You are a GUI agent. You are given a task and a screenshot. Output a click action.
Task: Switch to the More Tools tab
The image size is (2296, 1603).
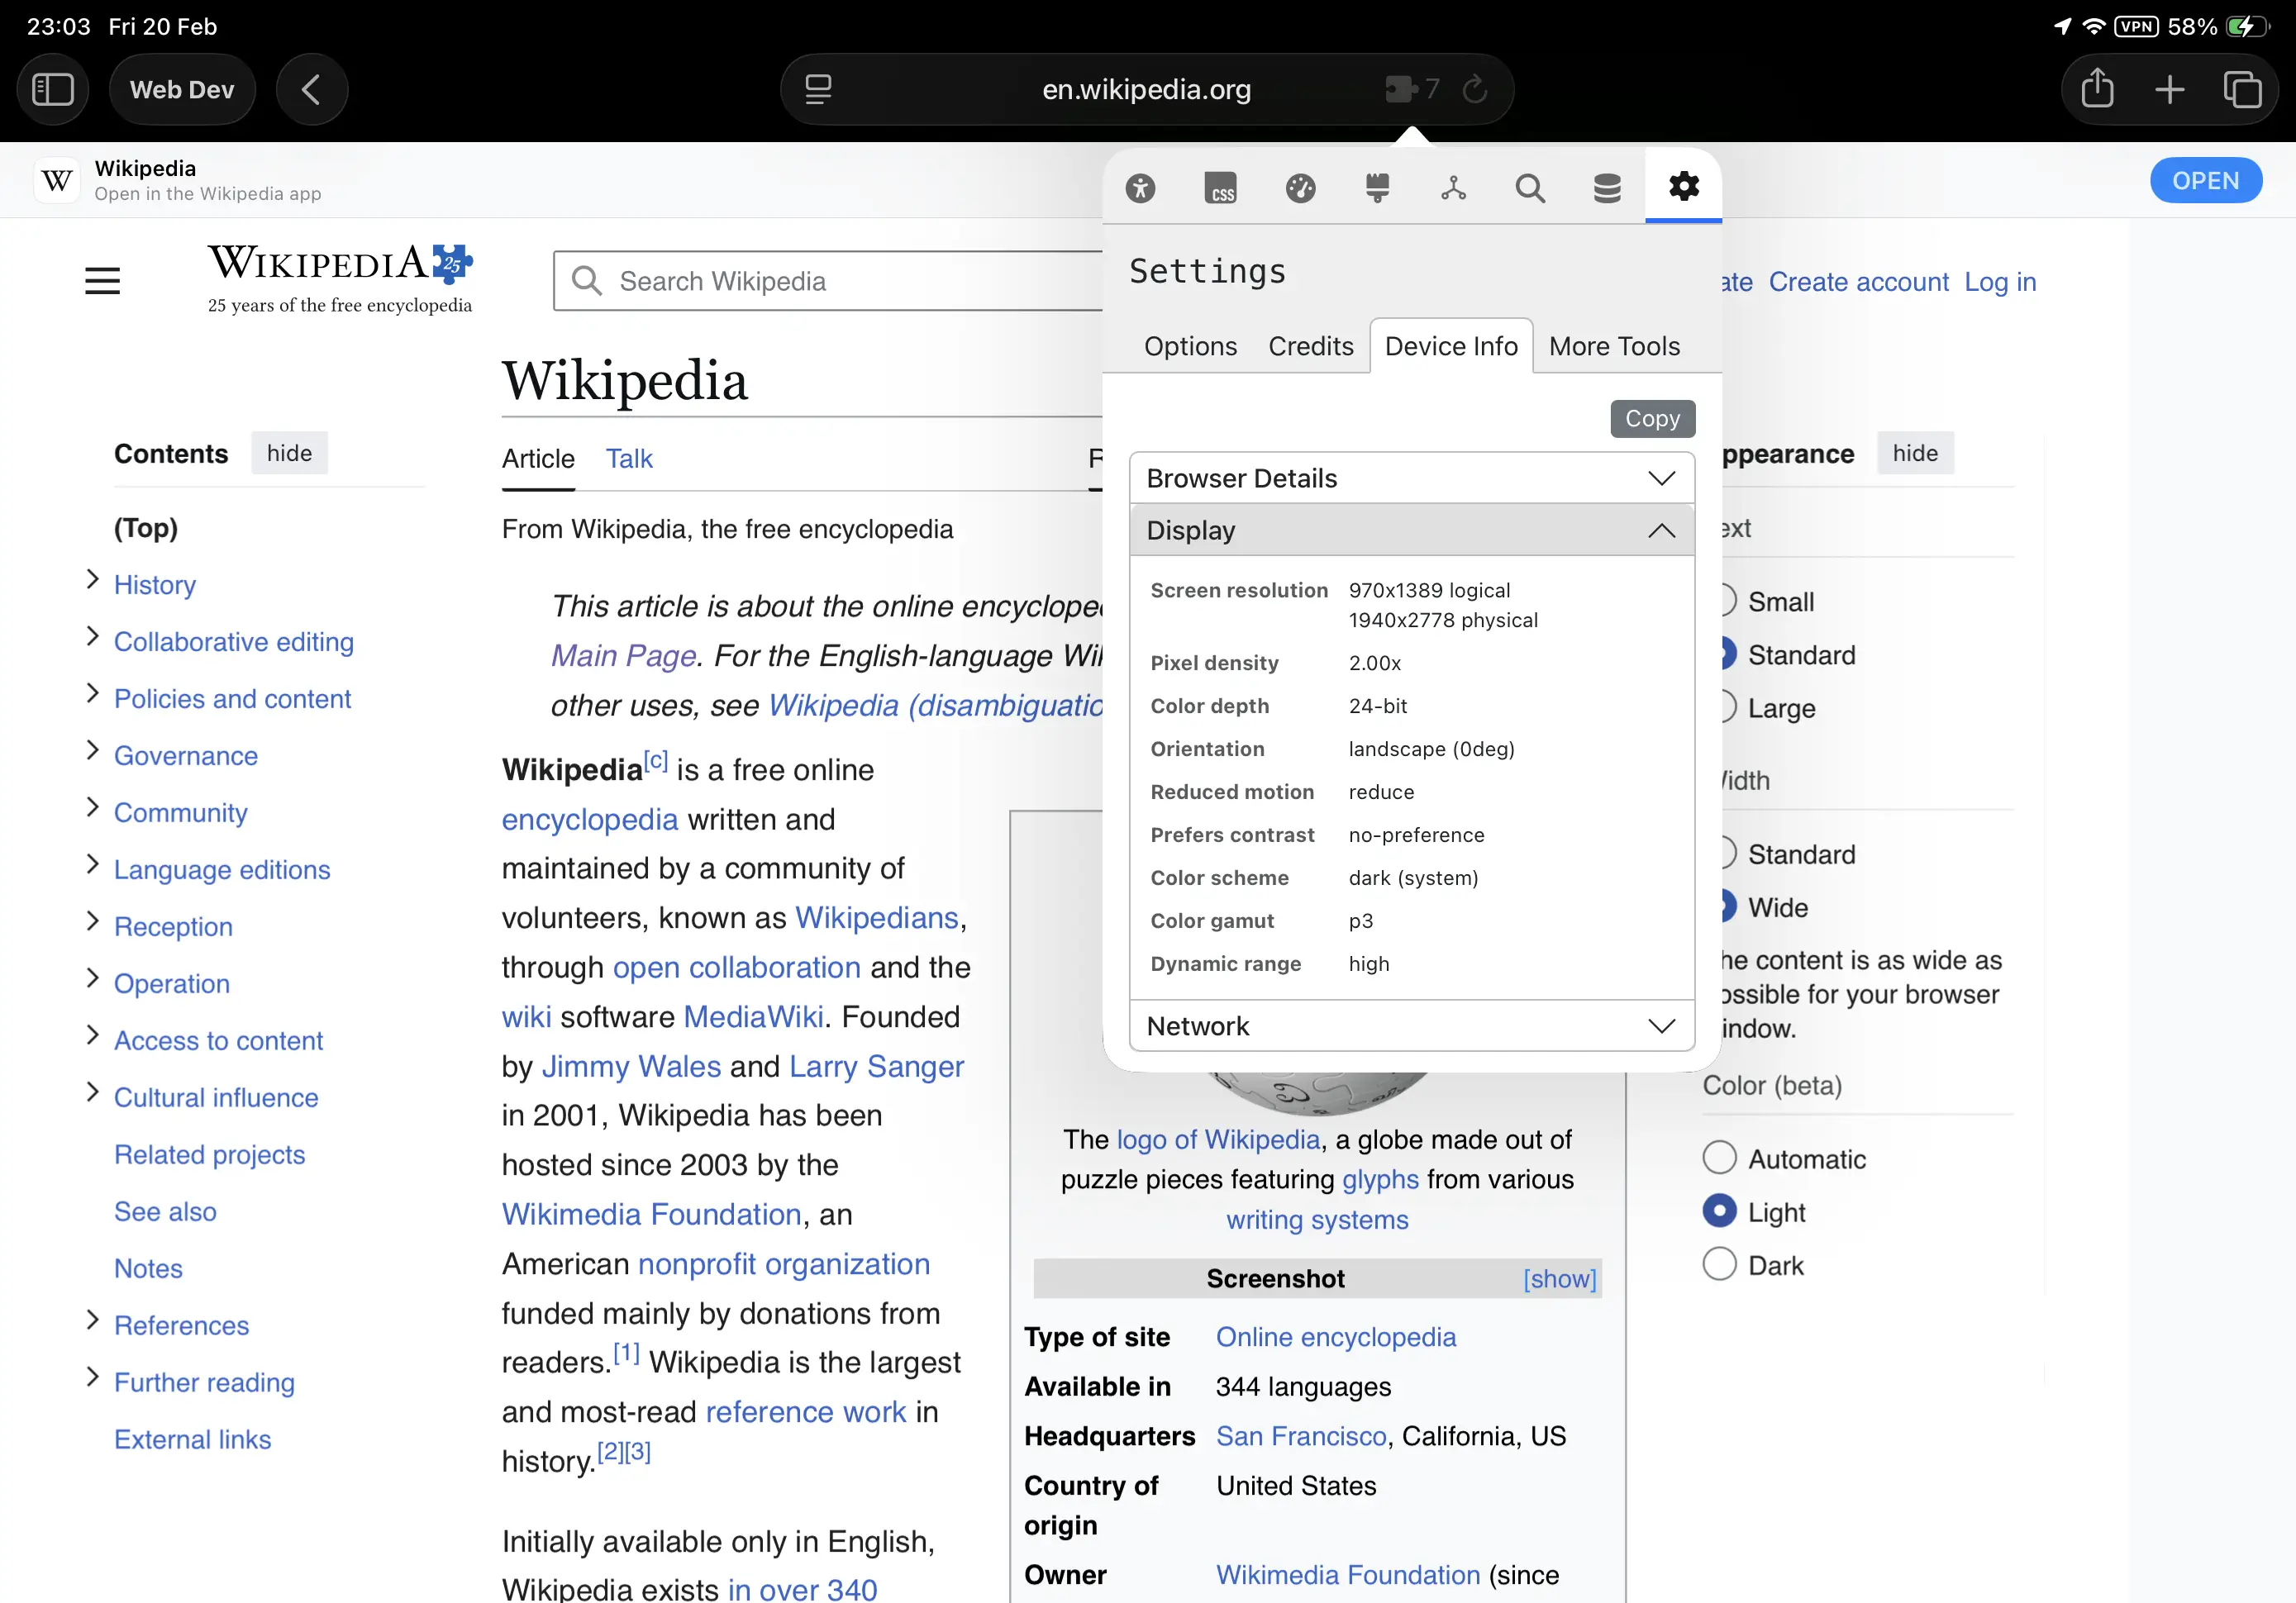(x=1614, y=346)
